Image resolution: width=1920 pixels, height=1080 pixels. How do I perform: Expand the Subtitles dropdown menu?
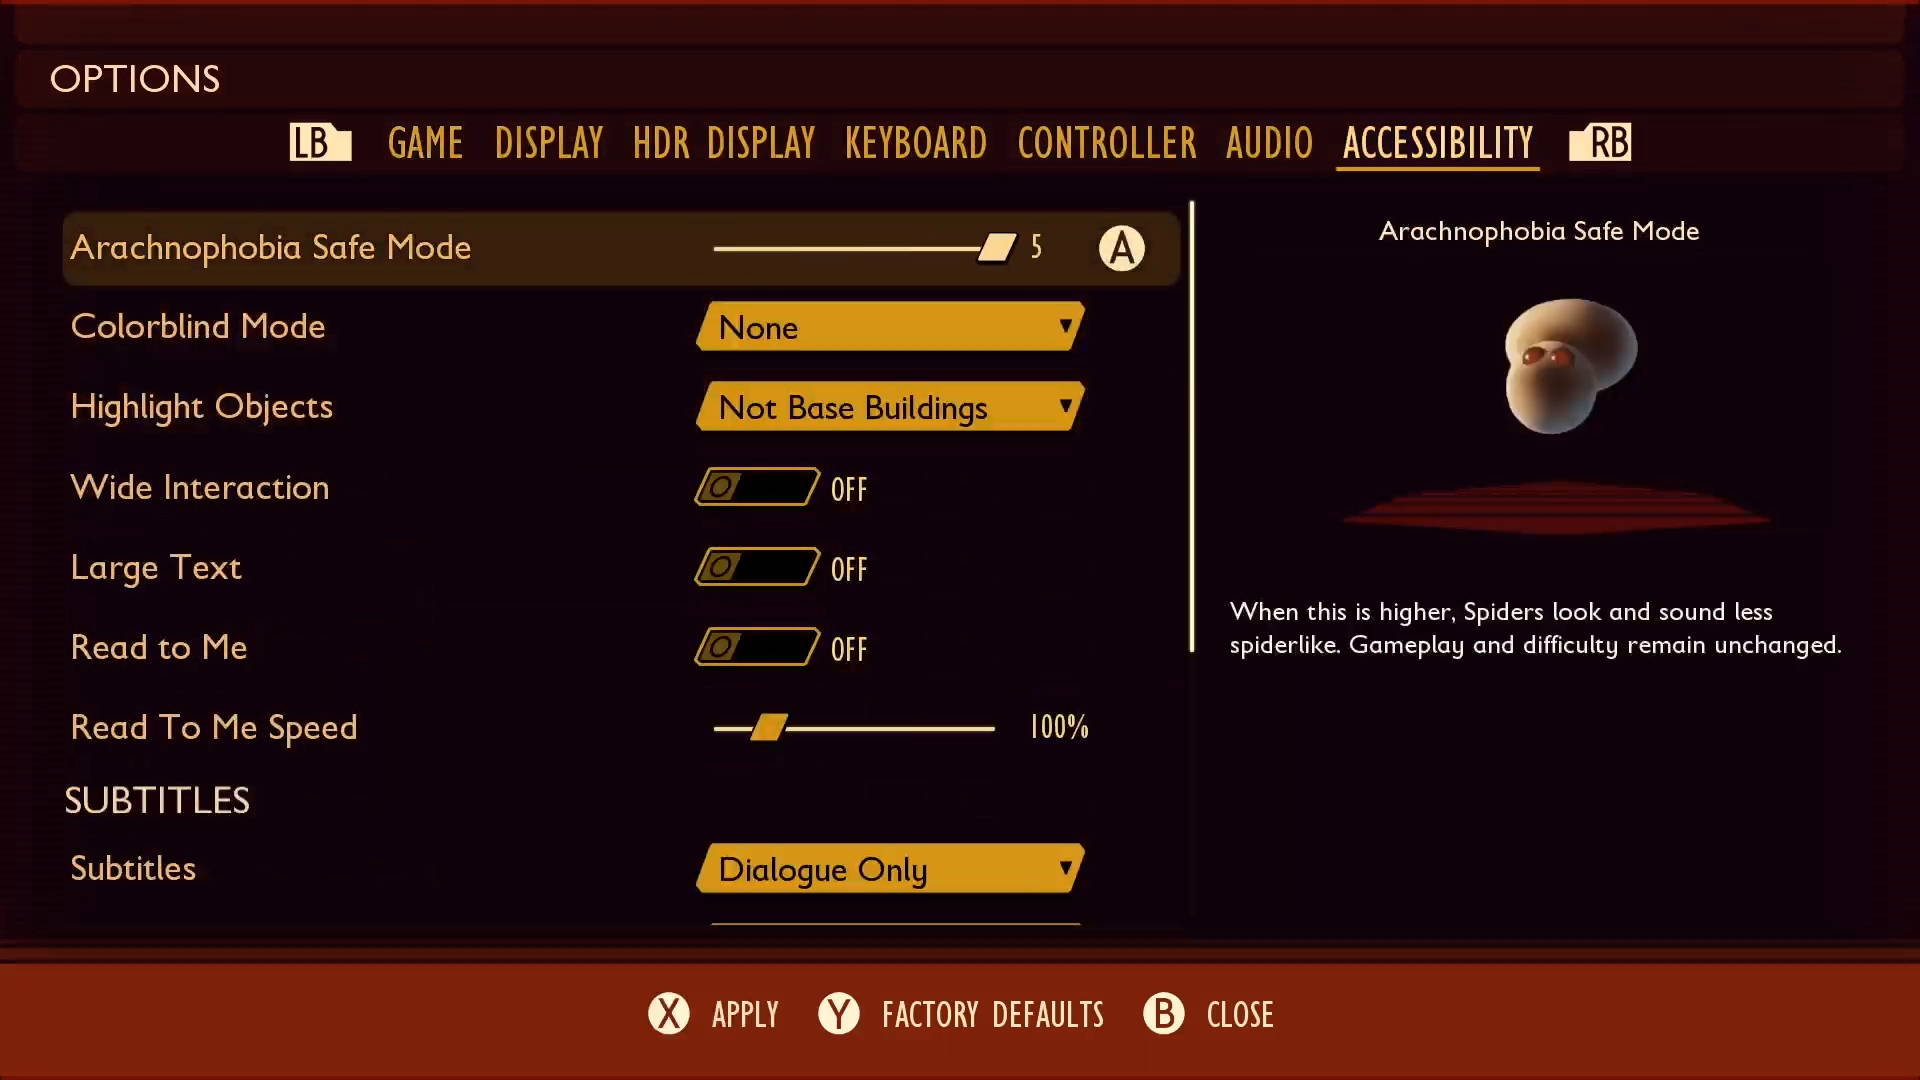(x=893, y=869)
